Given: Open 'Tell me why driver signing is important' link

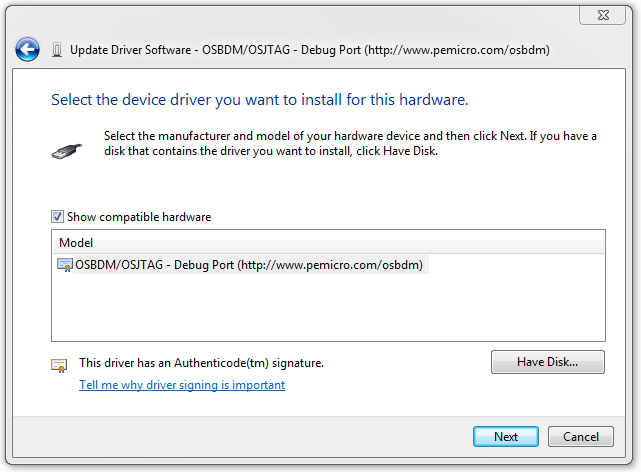Looking at the screenshot, I should coord(182,385).
